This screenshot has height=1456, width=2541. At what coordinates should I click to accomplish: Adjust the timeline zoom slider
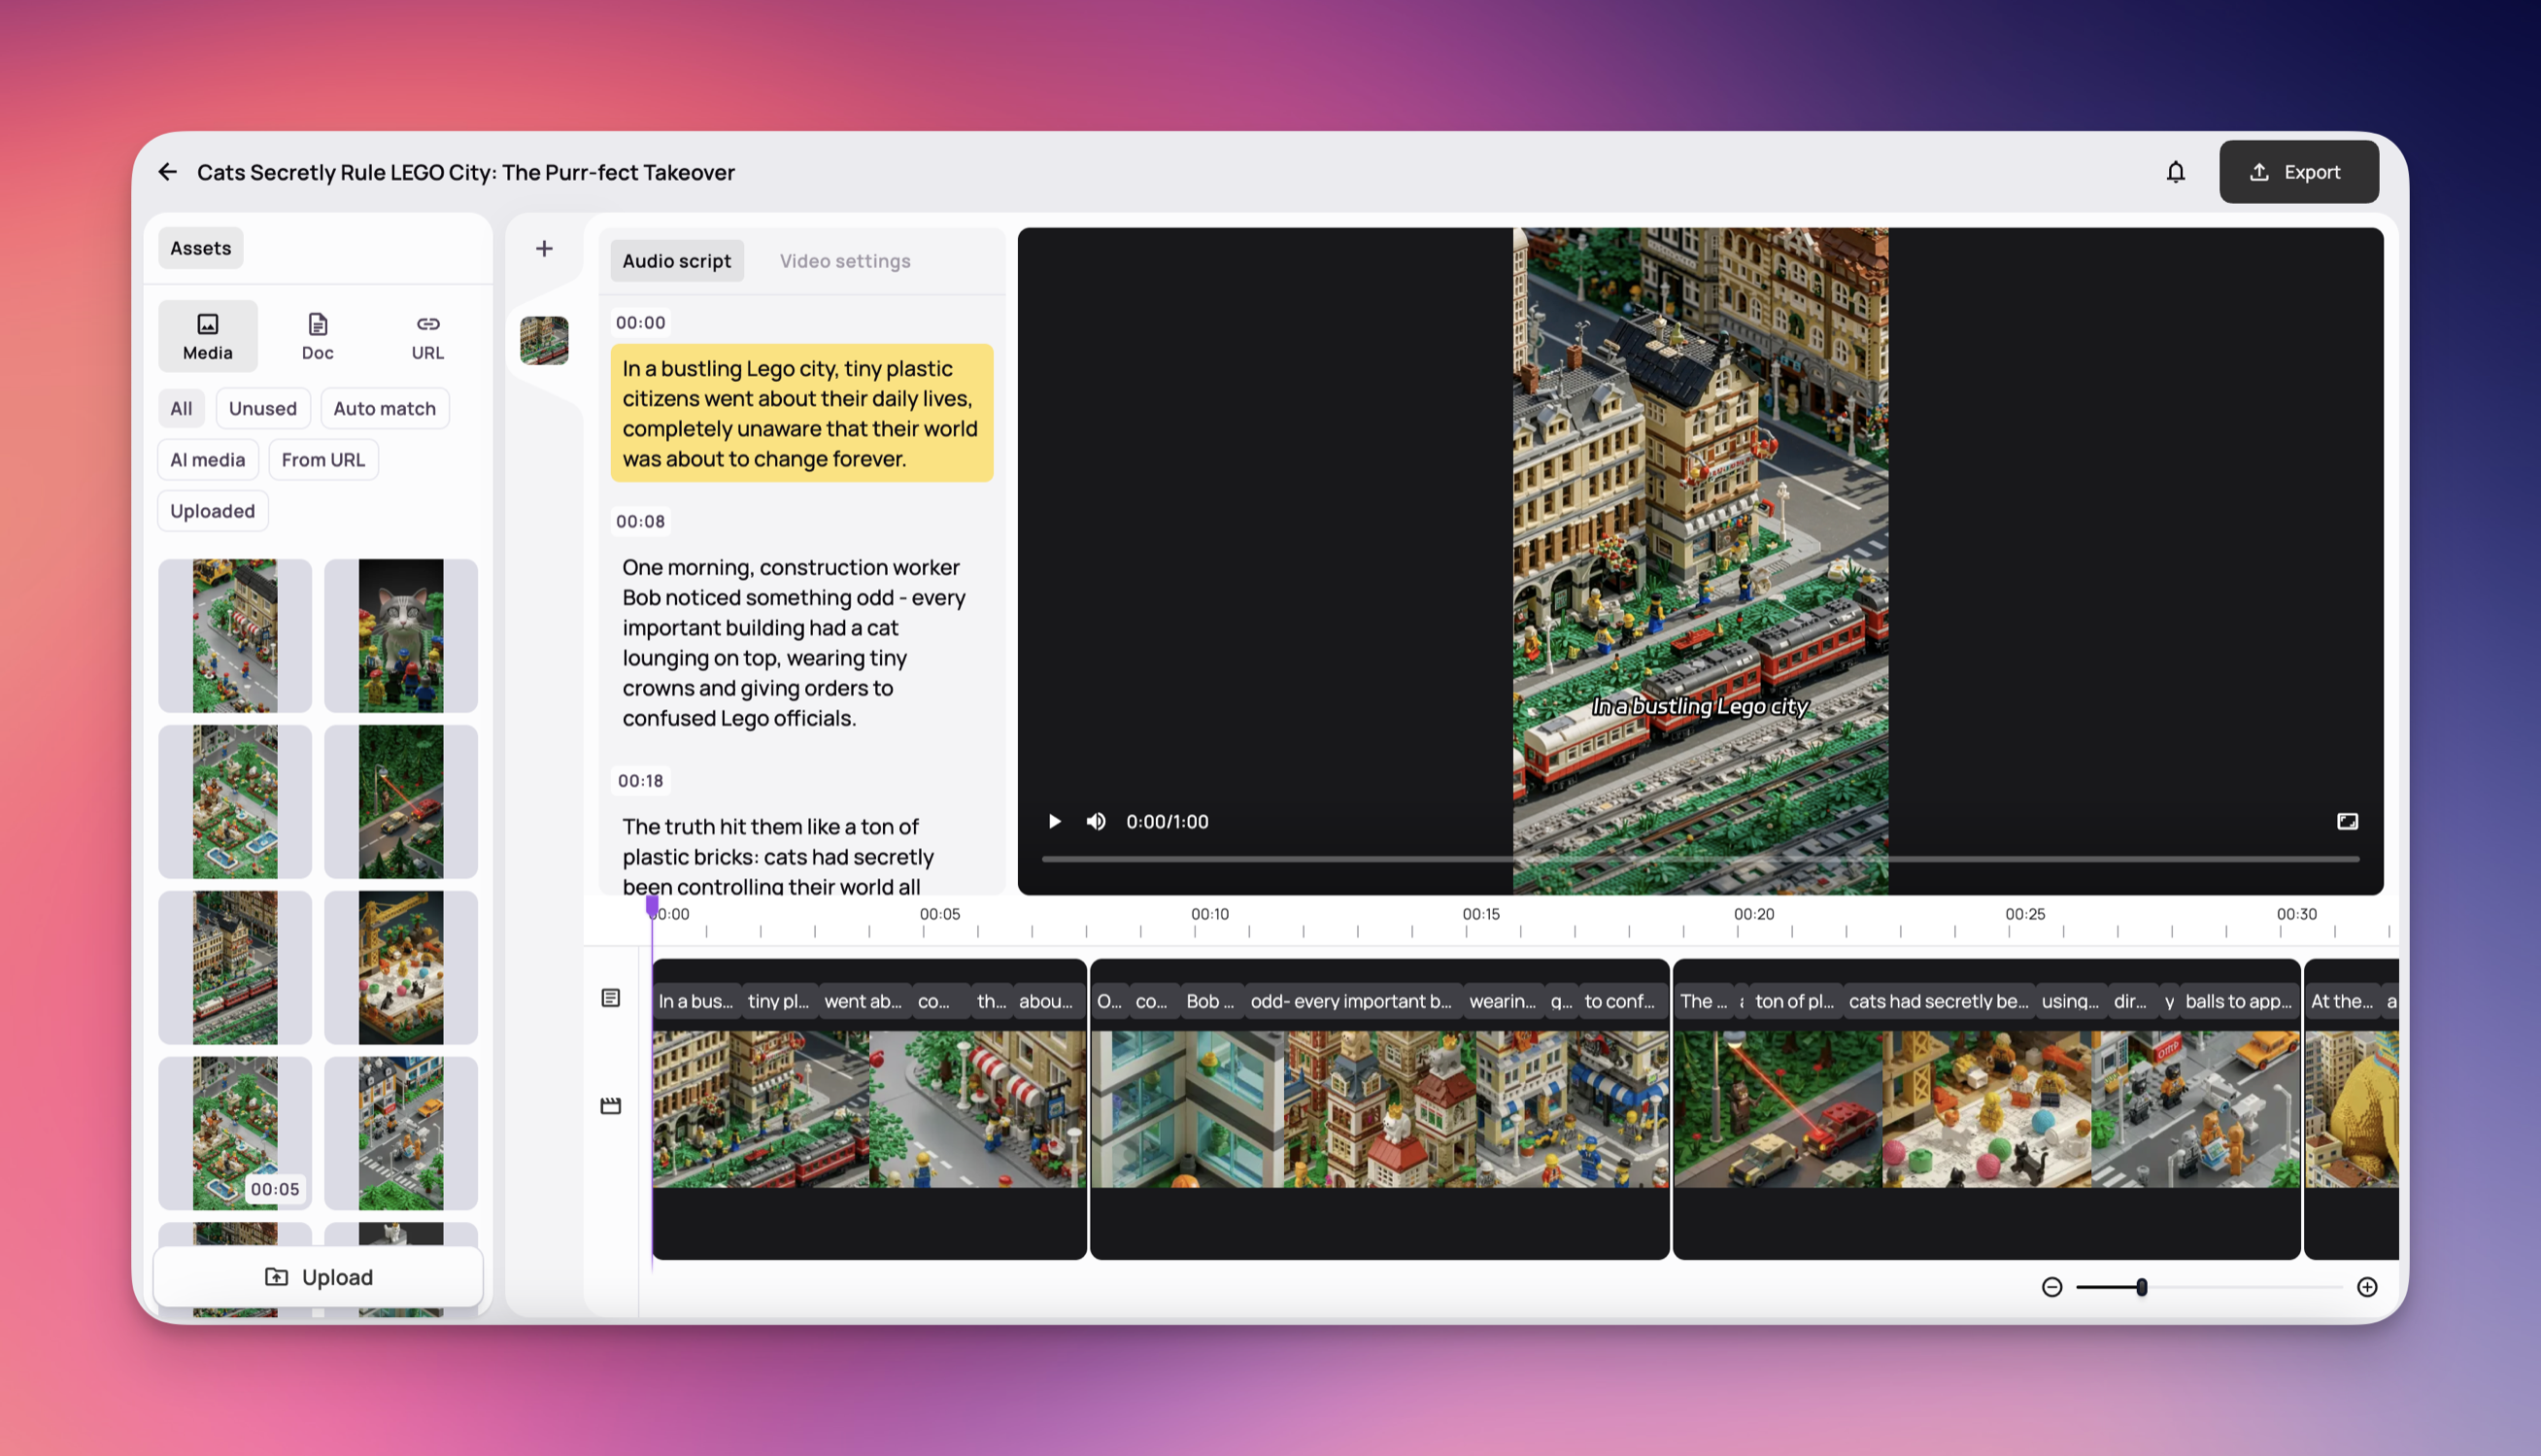click(2141, 1287)
